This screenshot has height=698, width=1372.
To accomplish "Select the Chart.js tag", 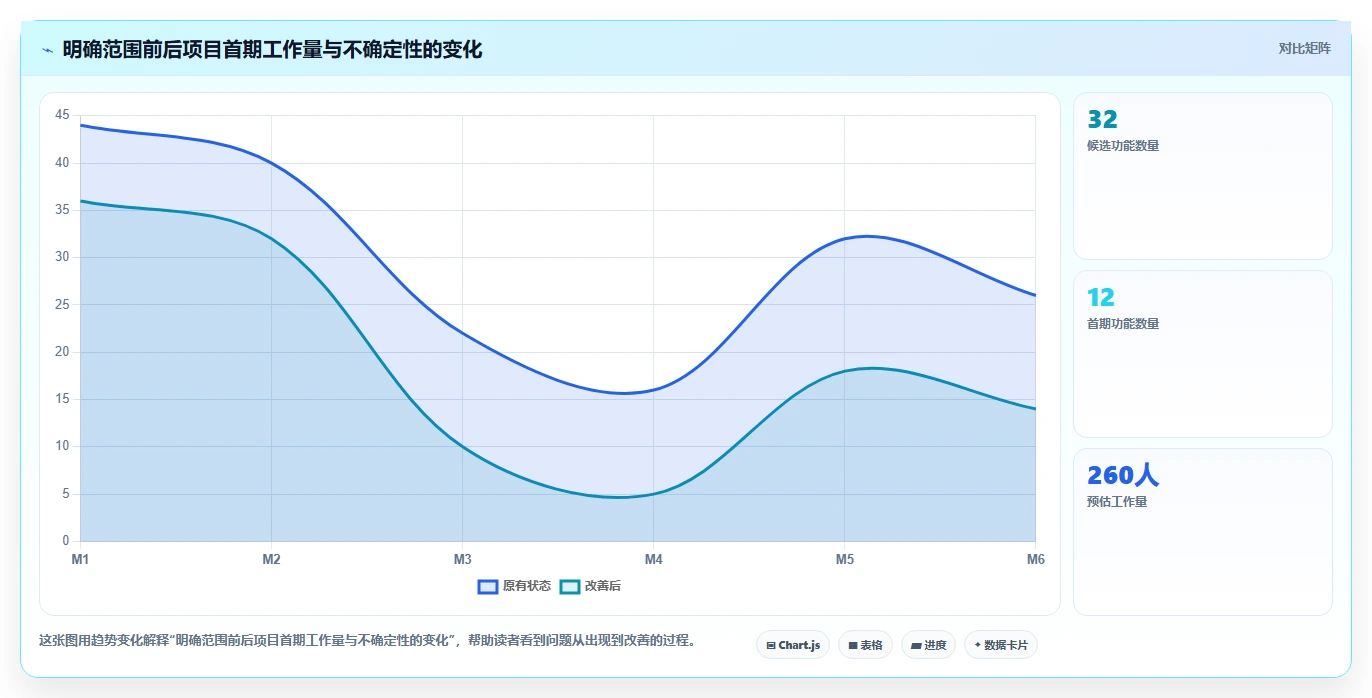I will (x=793, y=645).
